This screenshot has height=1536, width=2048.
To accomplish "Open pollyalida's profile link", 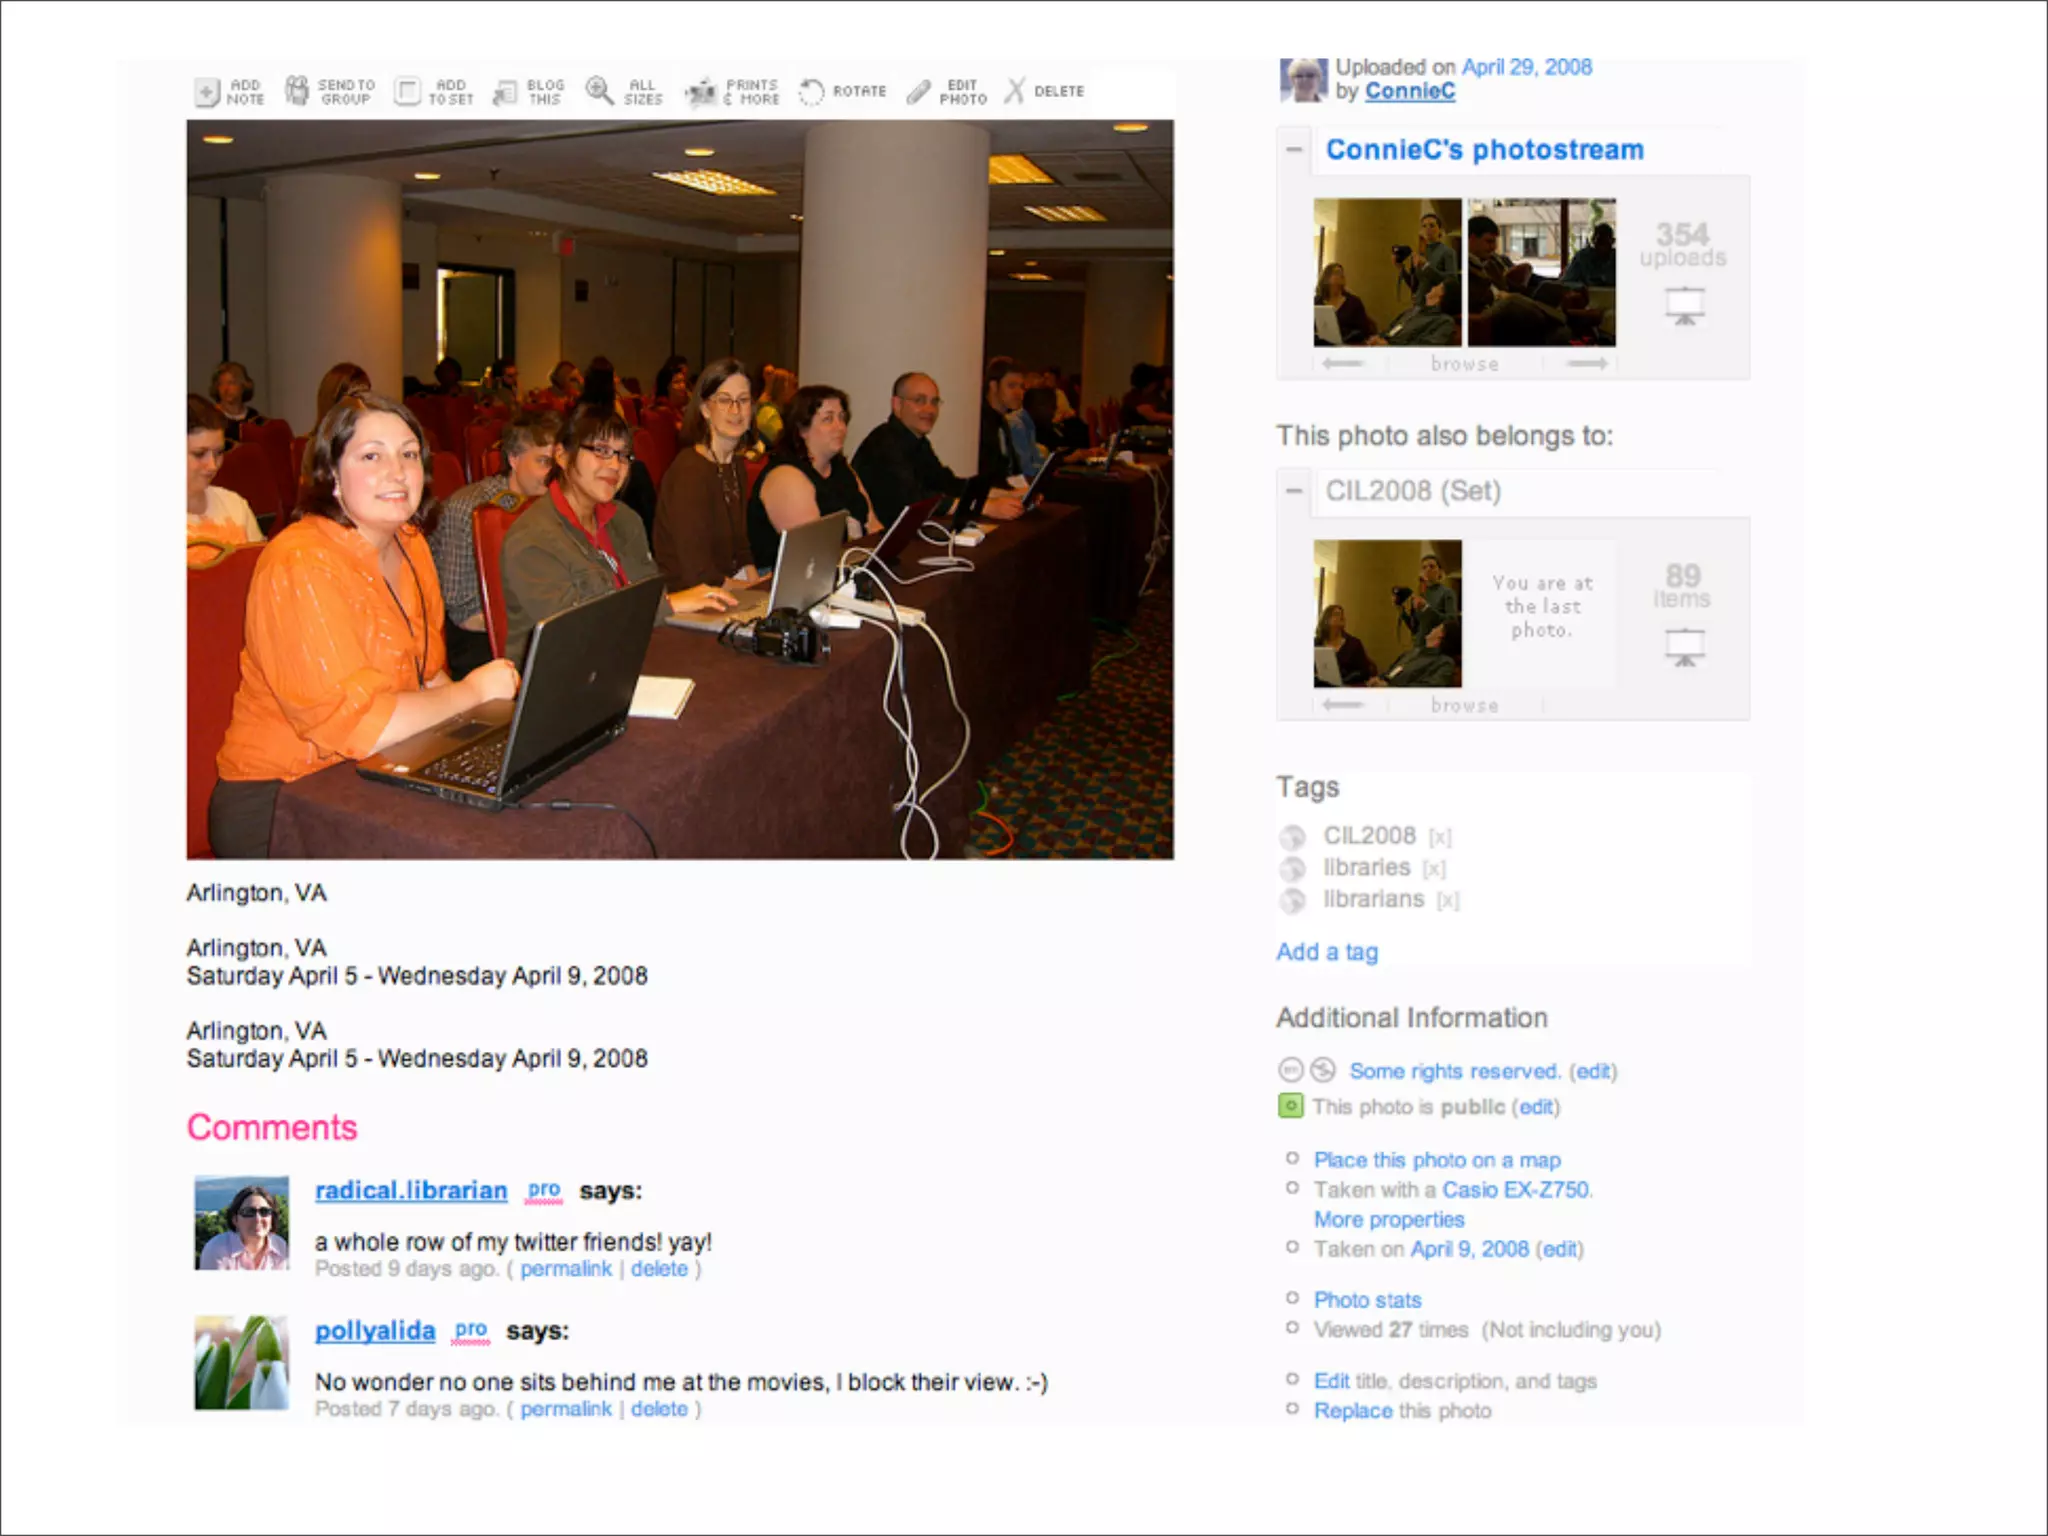I will [x=375, y=1331].
